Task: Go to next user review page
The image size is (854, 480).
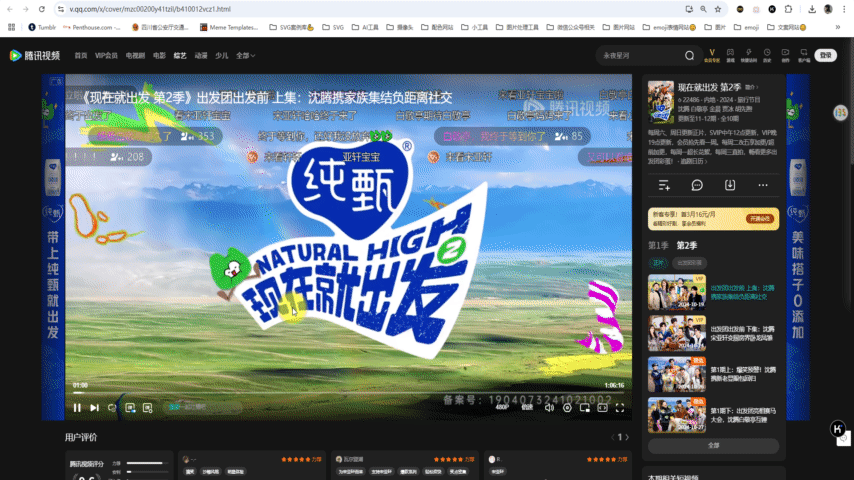Action: (627, 437)
